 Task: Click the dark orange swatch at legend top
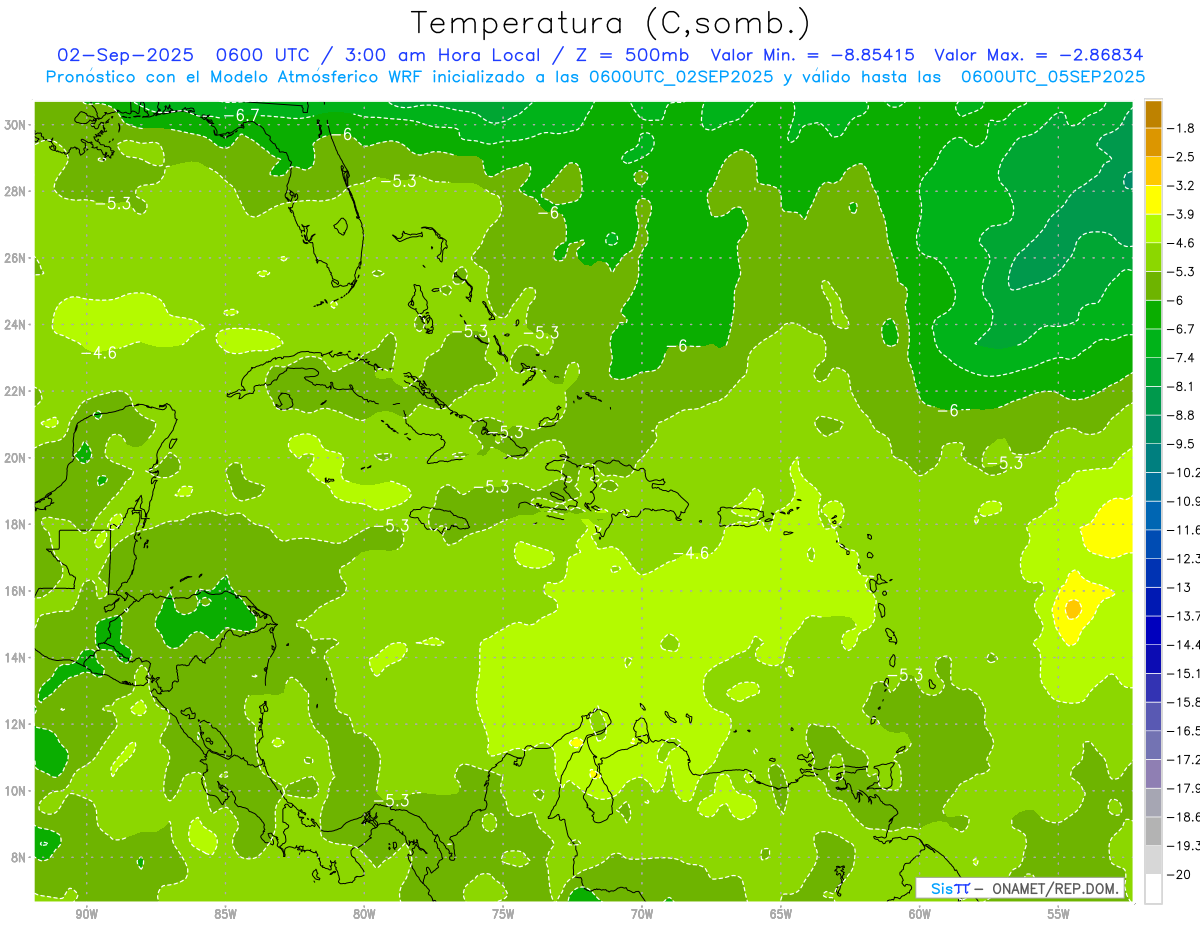(x=1153, y=114)
